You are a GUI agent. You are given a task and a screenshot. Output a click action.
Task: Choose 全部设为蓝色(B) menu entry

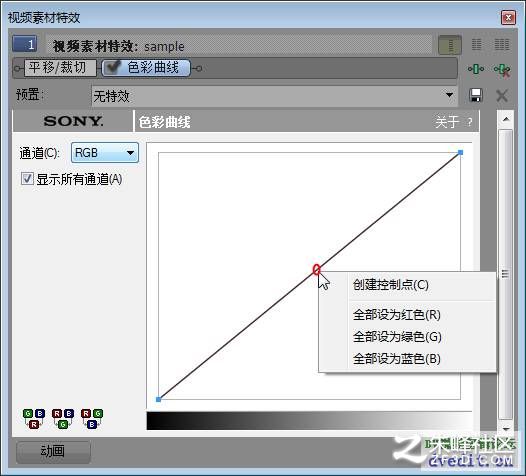[397, 359]
